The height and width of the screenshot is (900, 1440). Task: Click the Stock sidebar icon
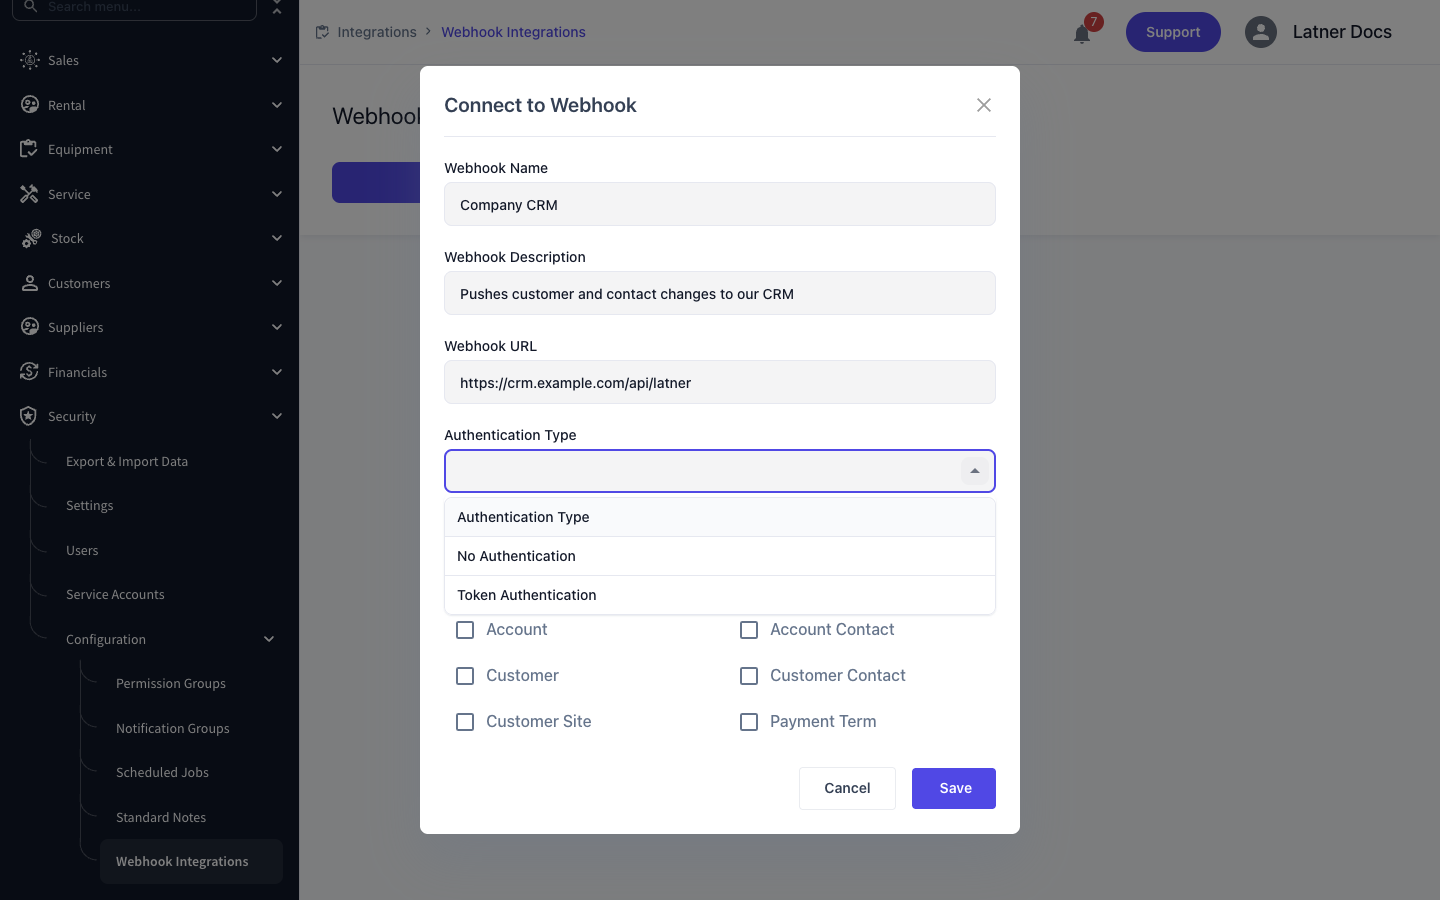(x=32, y=238)
